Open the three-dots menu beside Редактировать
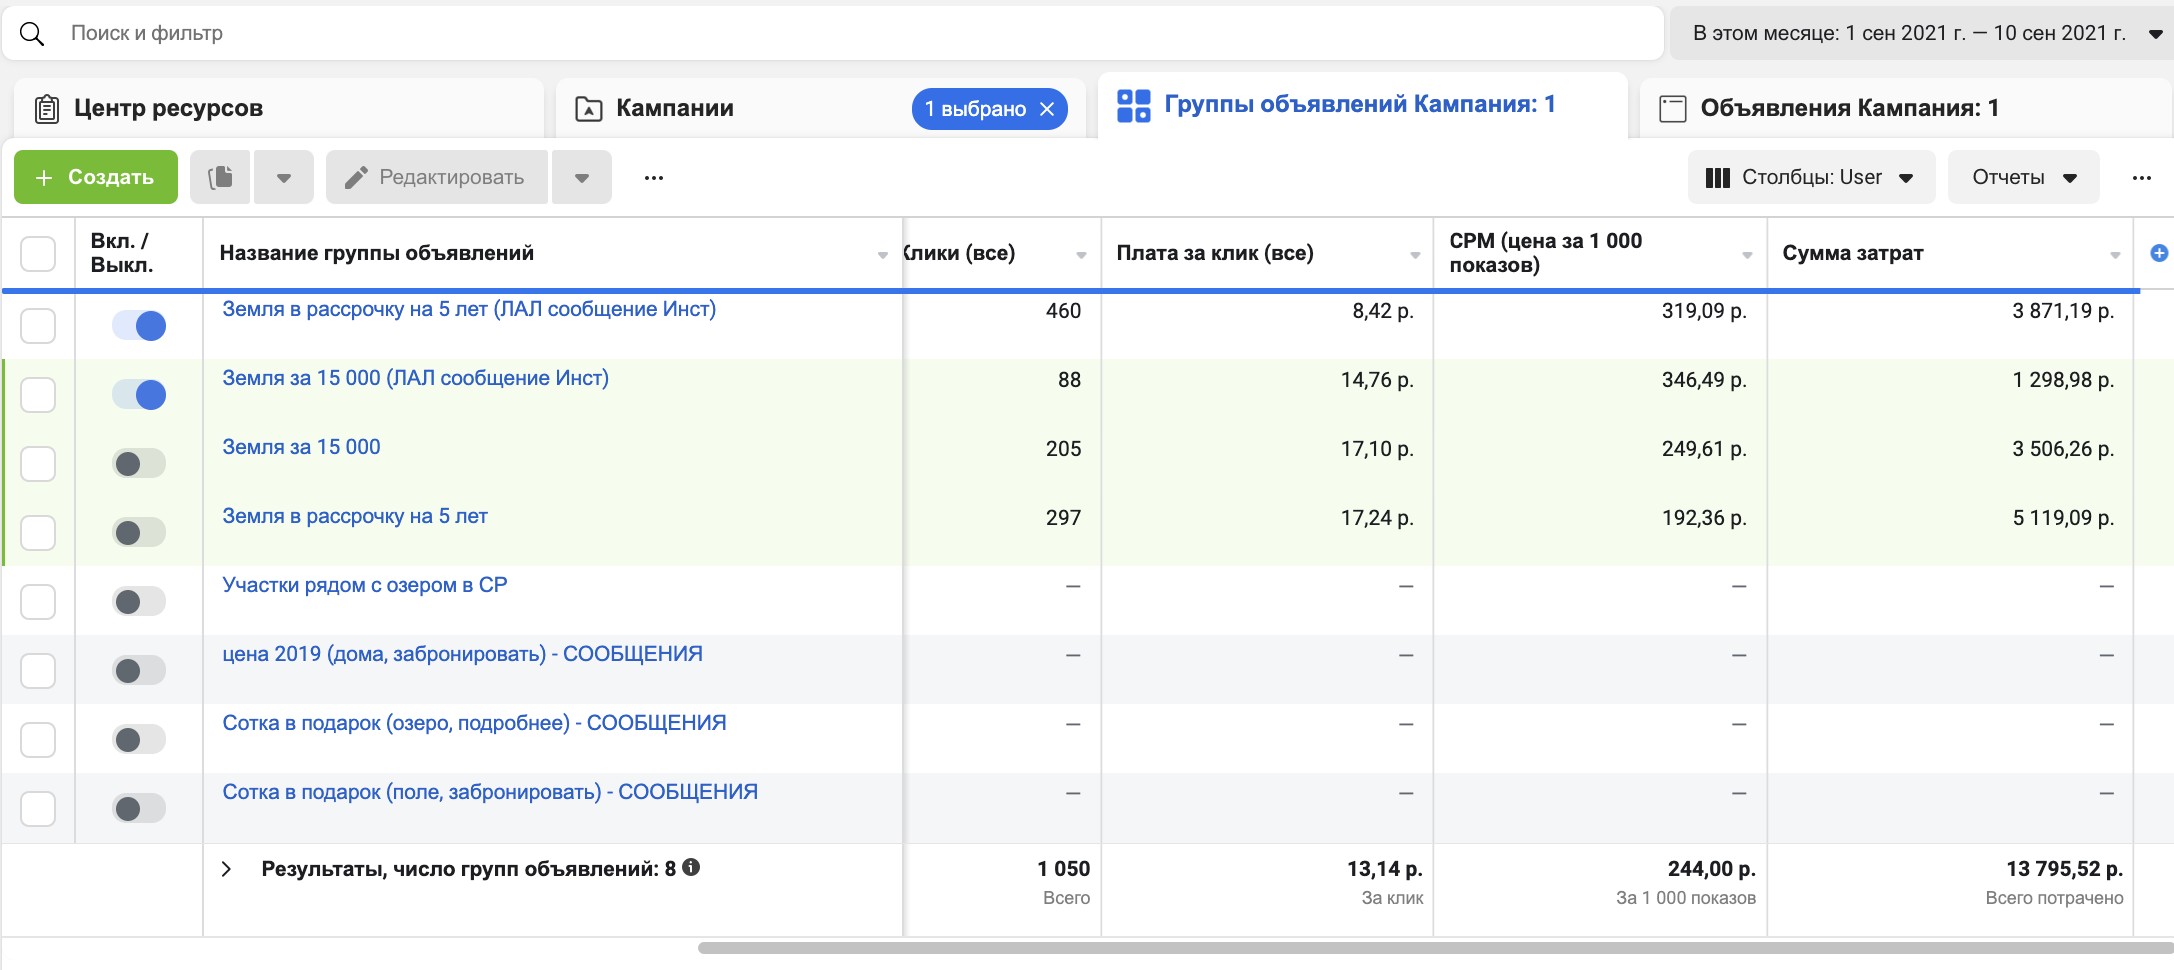 click(654, 178)
